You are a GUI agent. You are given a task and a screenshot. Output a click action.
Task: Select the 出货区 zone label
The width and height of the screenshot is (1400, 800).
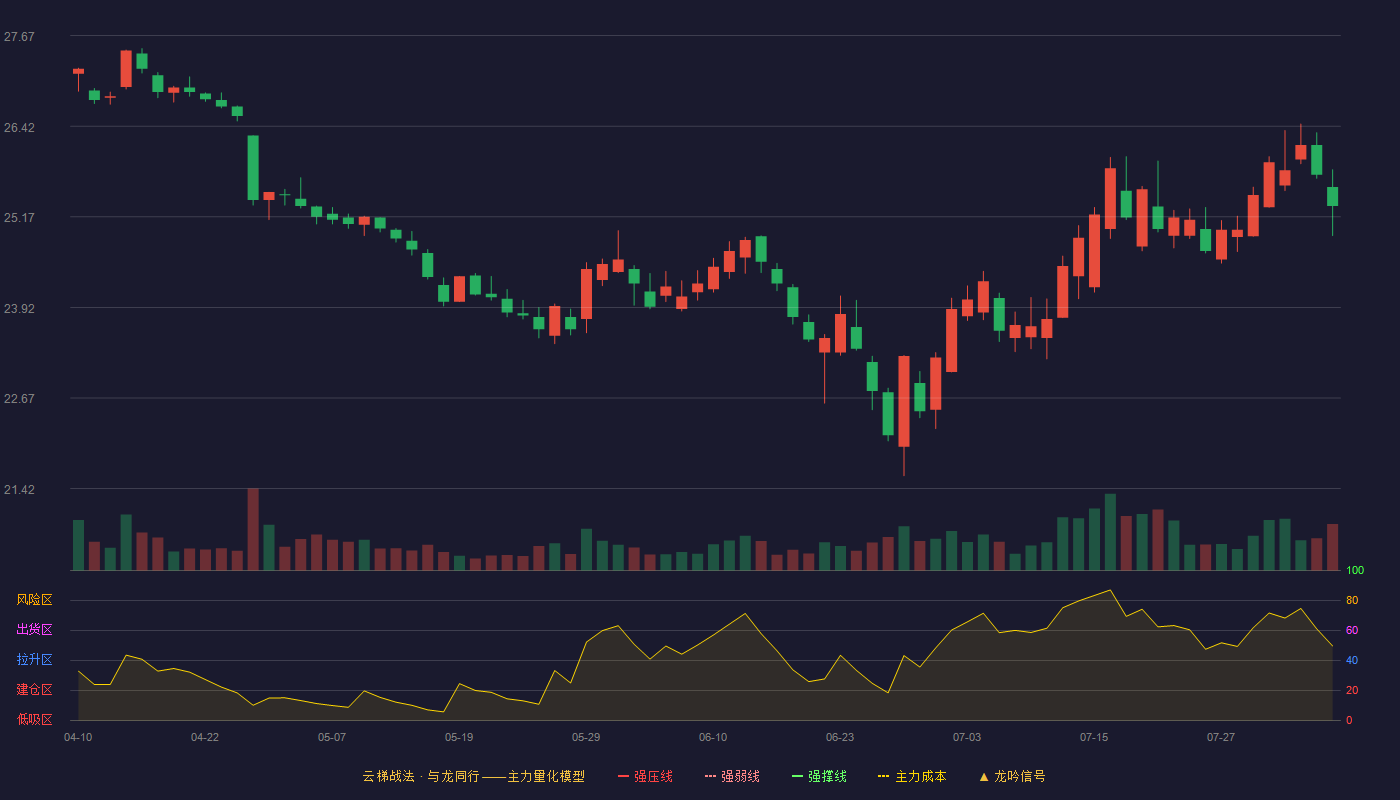point(34,630)
